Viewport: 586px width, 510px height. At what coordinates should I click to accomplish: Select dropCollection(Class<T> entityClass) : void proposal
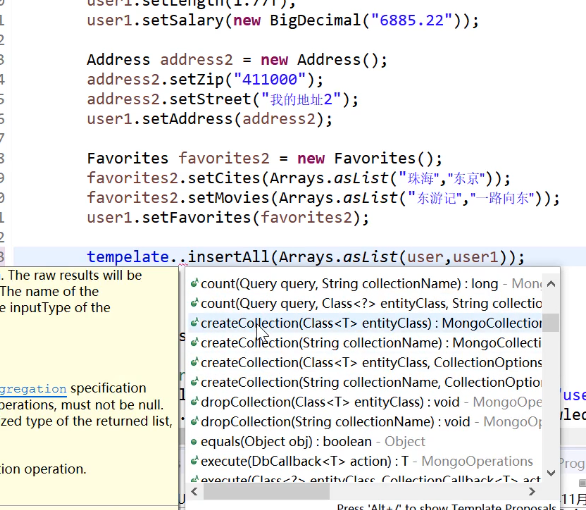pyautogui.click(x=366, y=402)
